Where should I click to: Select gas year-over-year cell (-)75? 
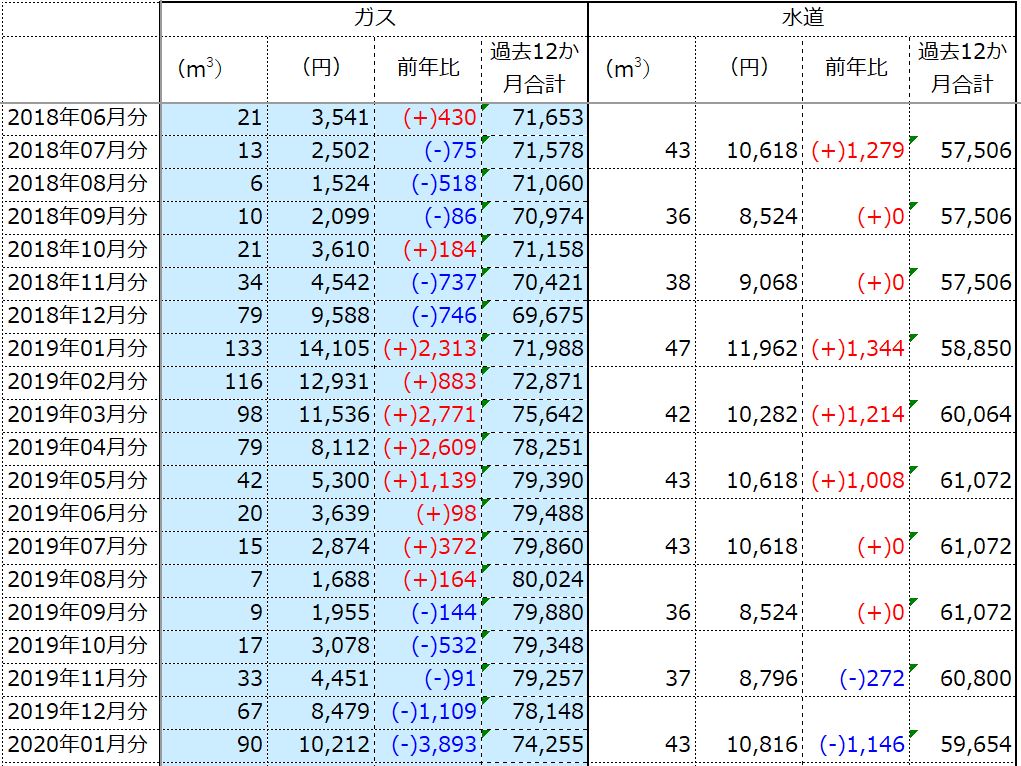428,152
